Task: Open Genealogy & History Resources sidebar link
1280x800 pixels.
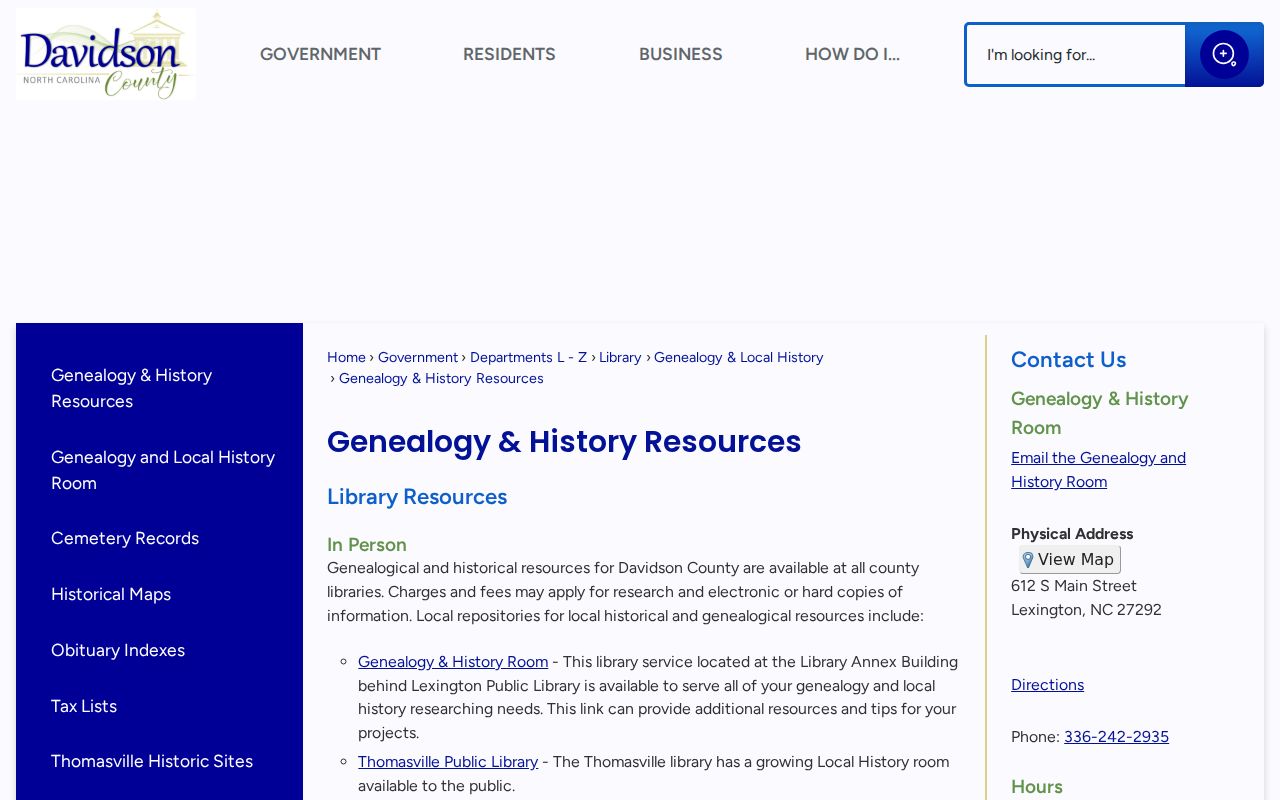Action: 160,388
